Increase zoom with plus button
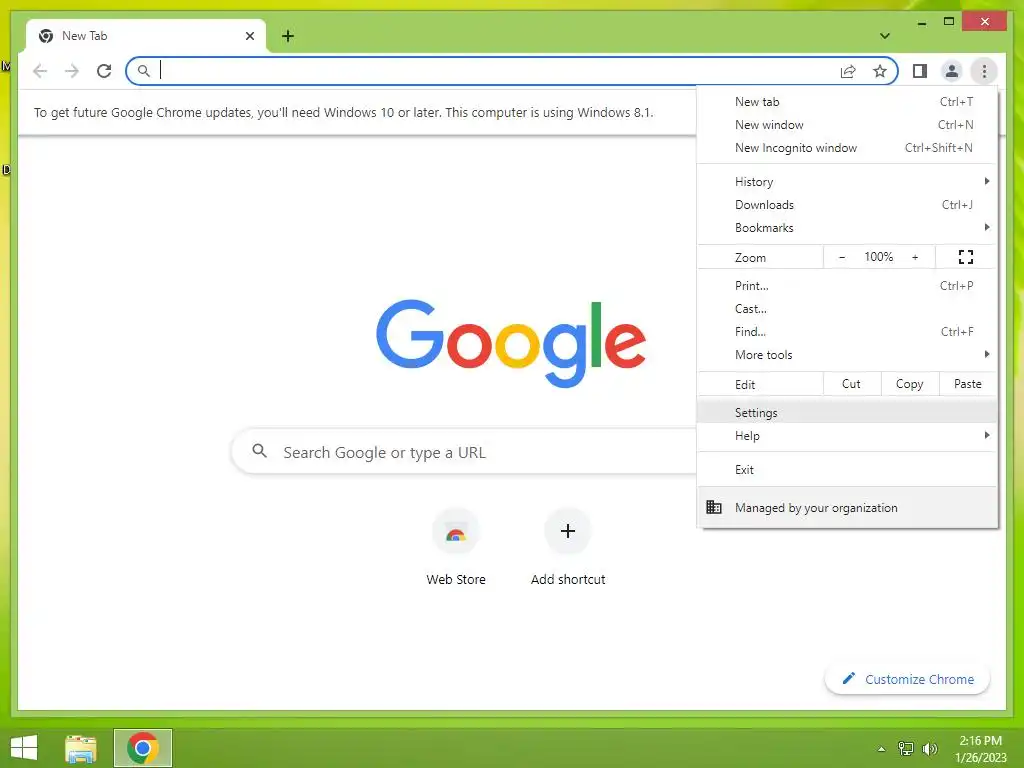 915,257
